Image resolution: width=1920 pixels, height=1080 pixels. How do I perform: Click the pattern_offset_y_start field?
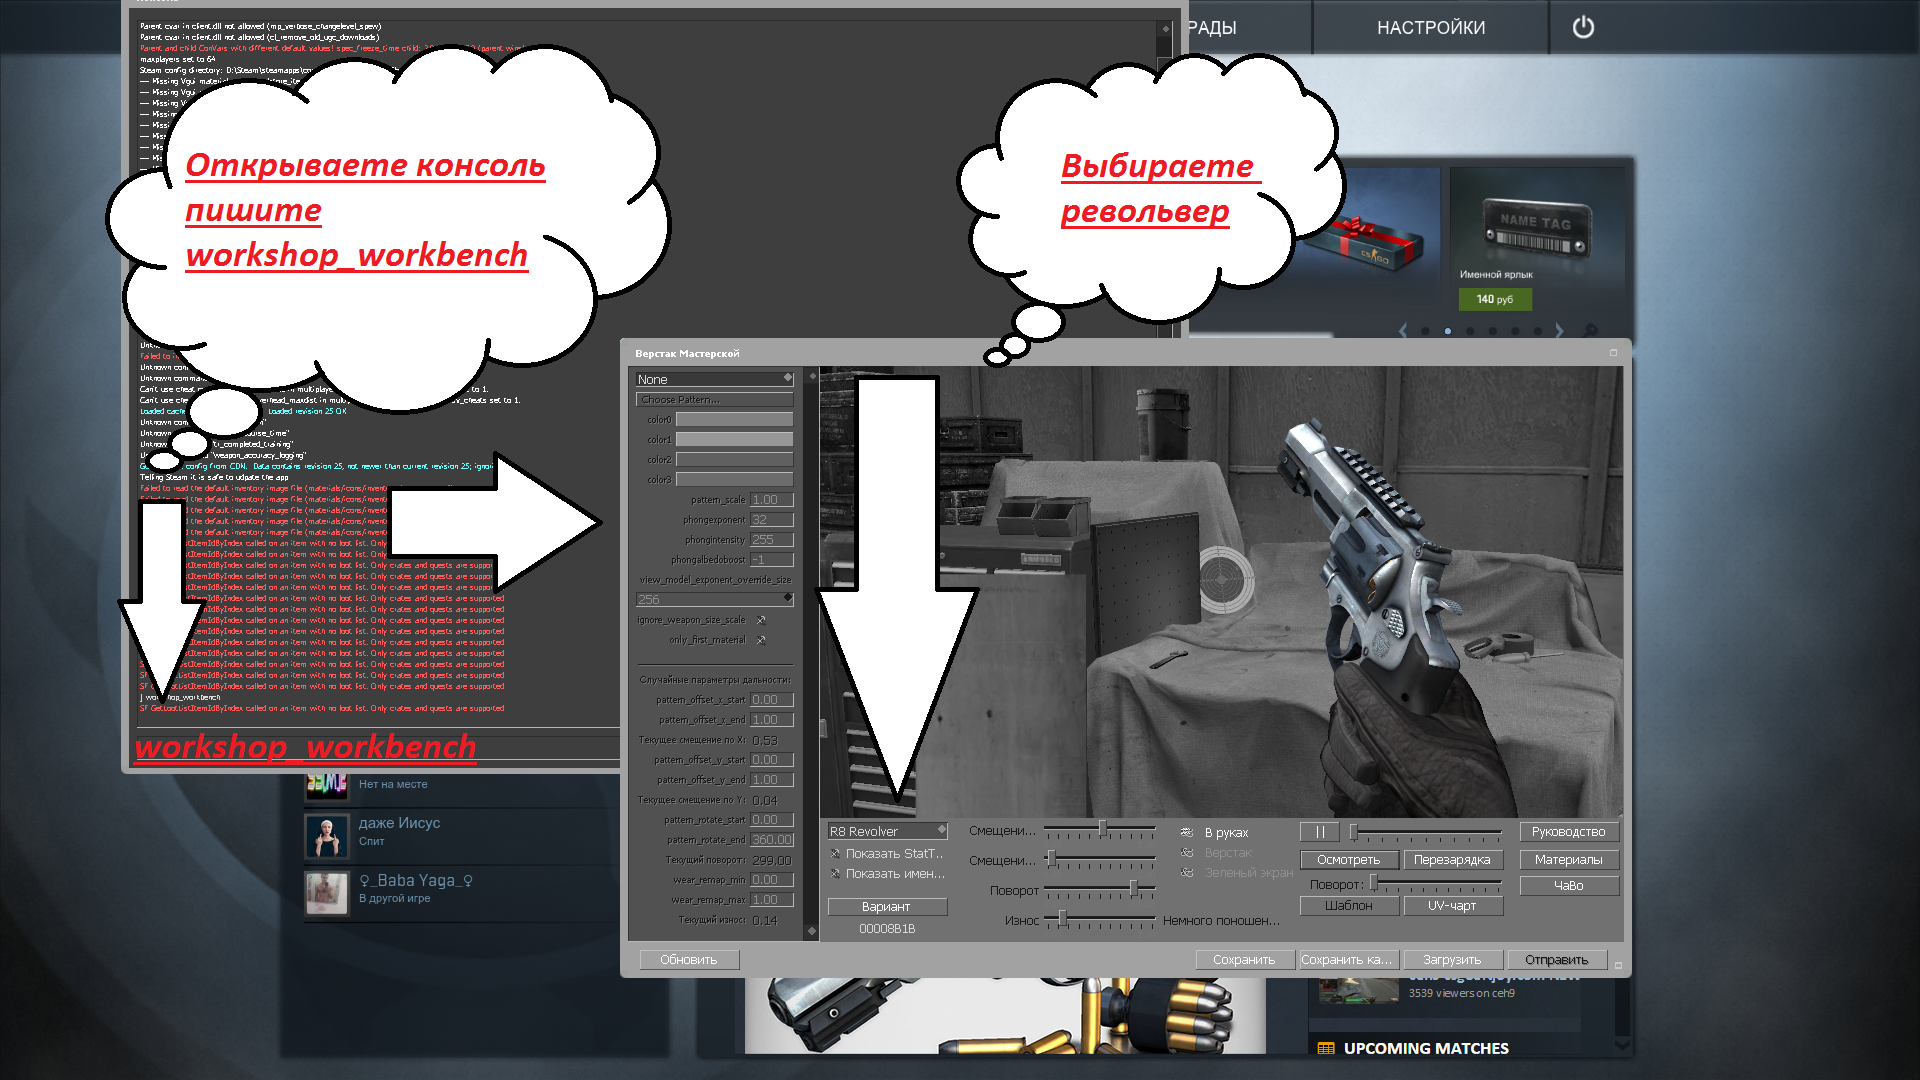click(x=772, y=760)
